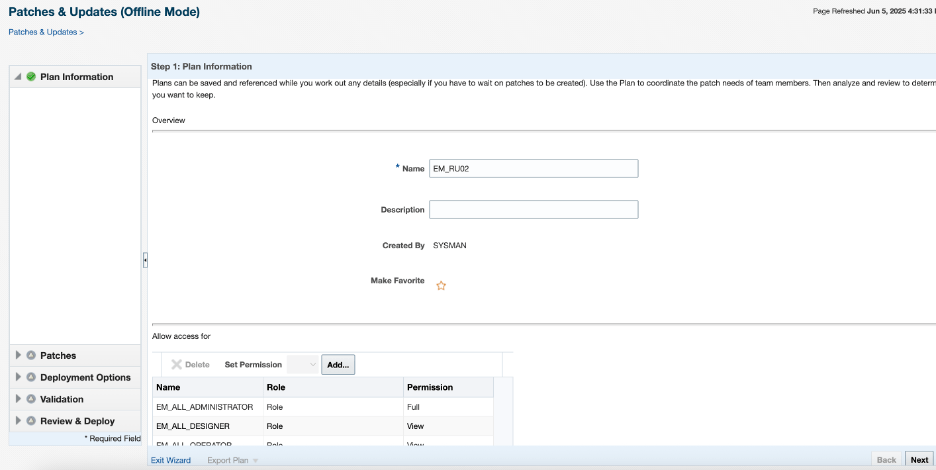Image resolution: width=936 pixels, height=470 pixels.
Task: Click into the plan Name field
Action: pyautogui.click(x=533, y=169)
